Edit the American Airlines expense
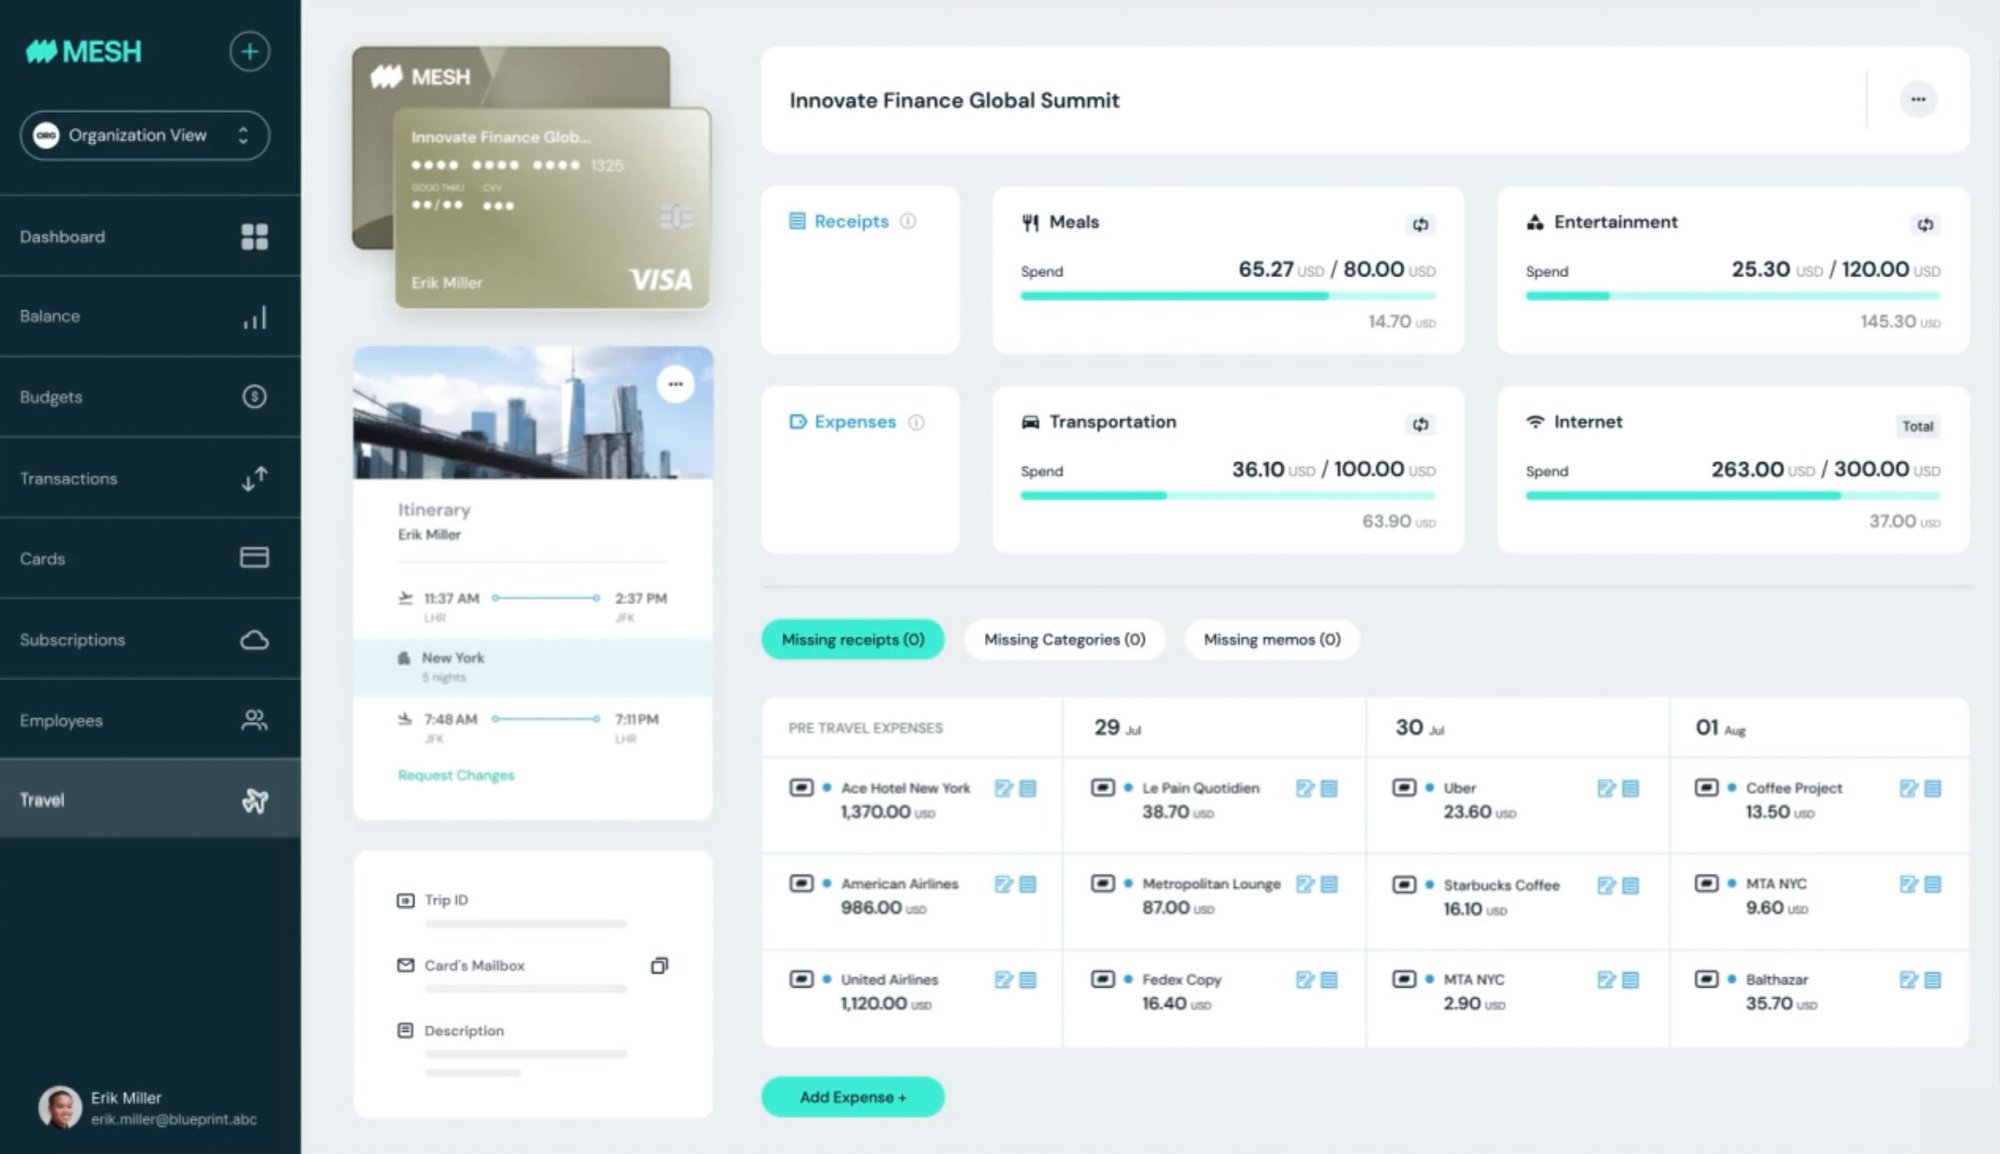 1004,884
